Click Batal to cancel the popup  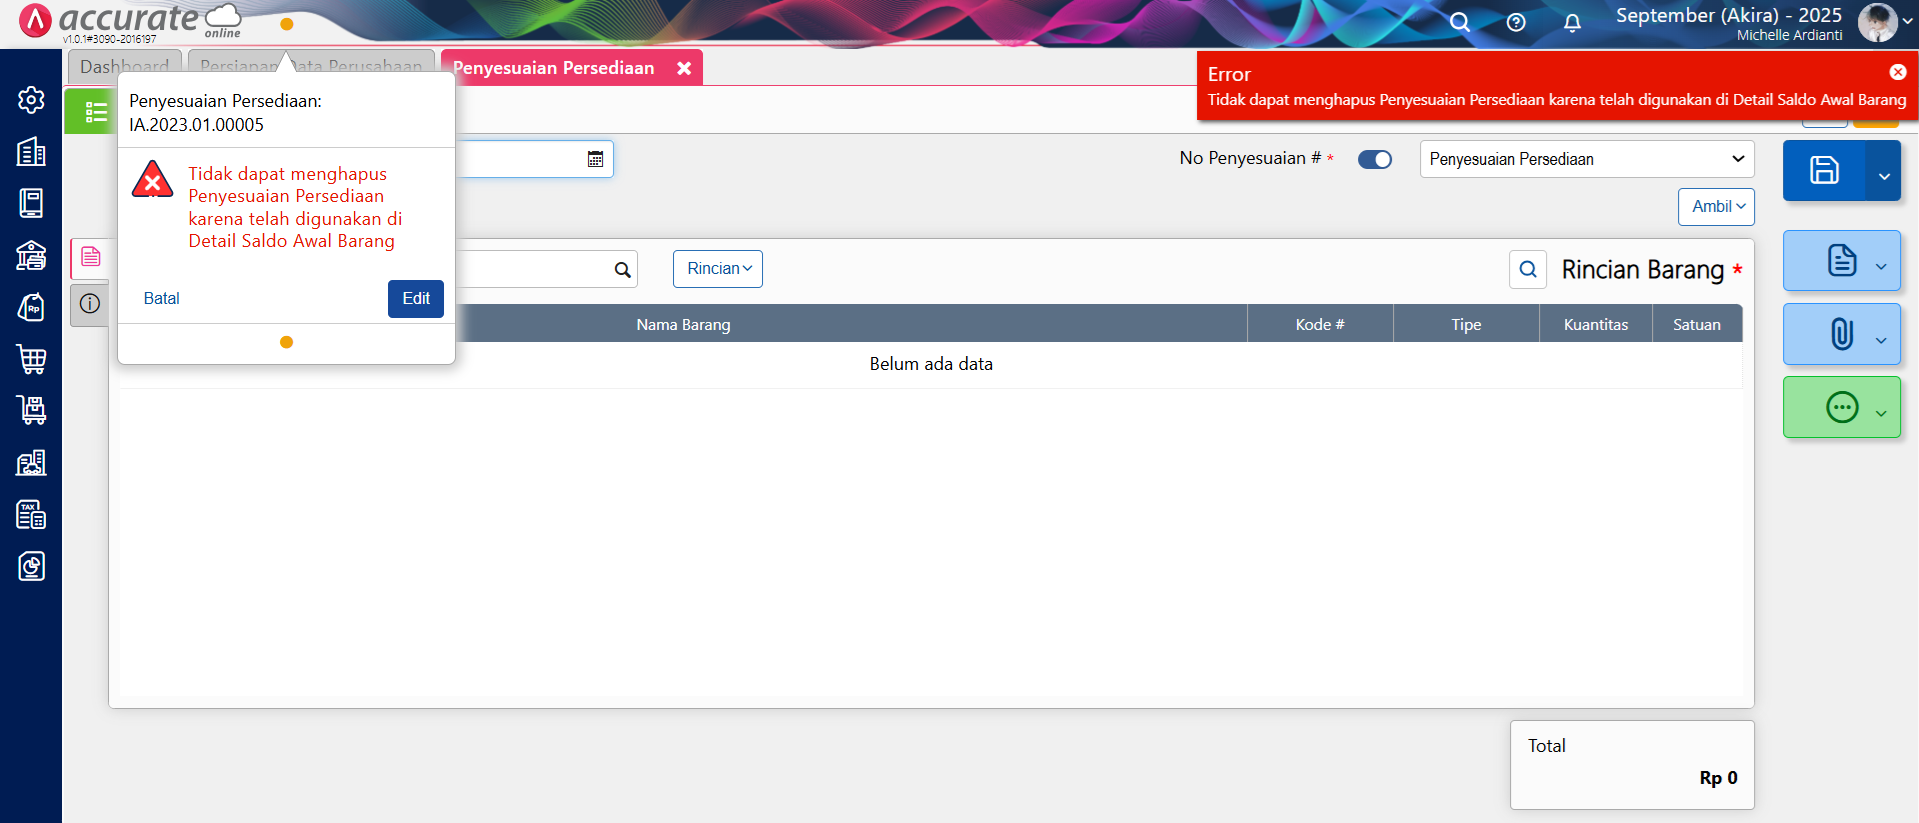point(162,299)
